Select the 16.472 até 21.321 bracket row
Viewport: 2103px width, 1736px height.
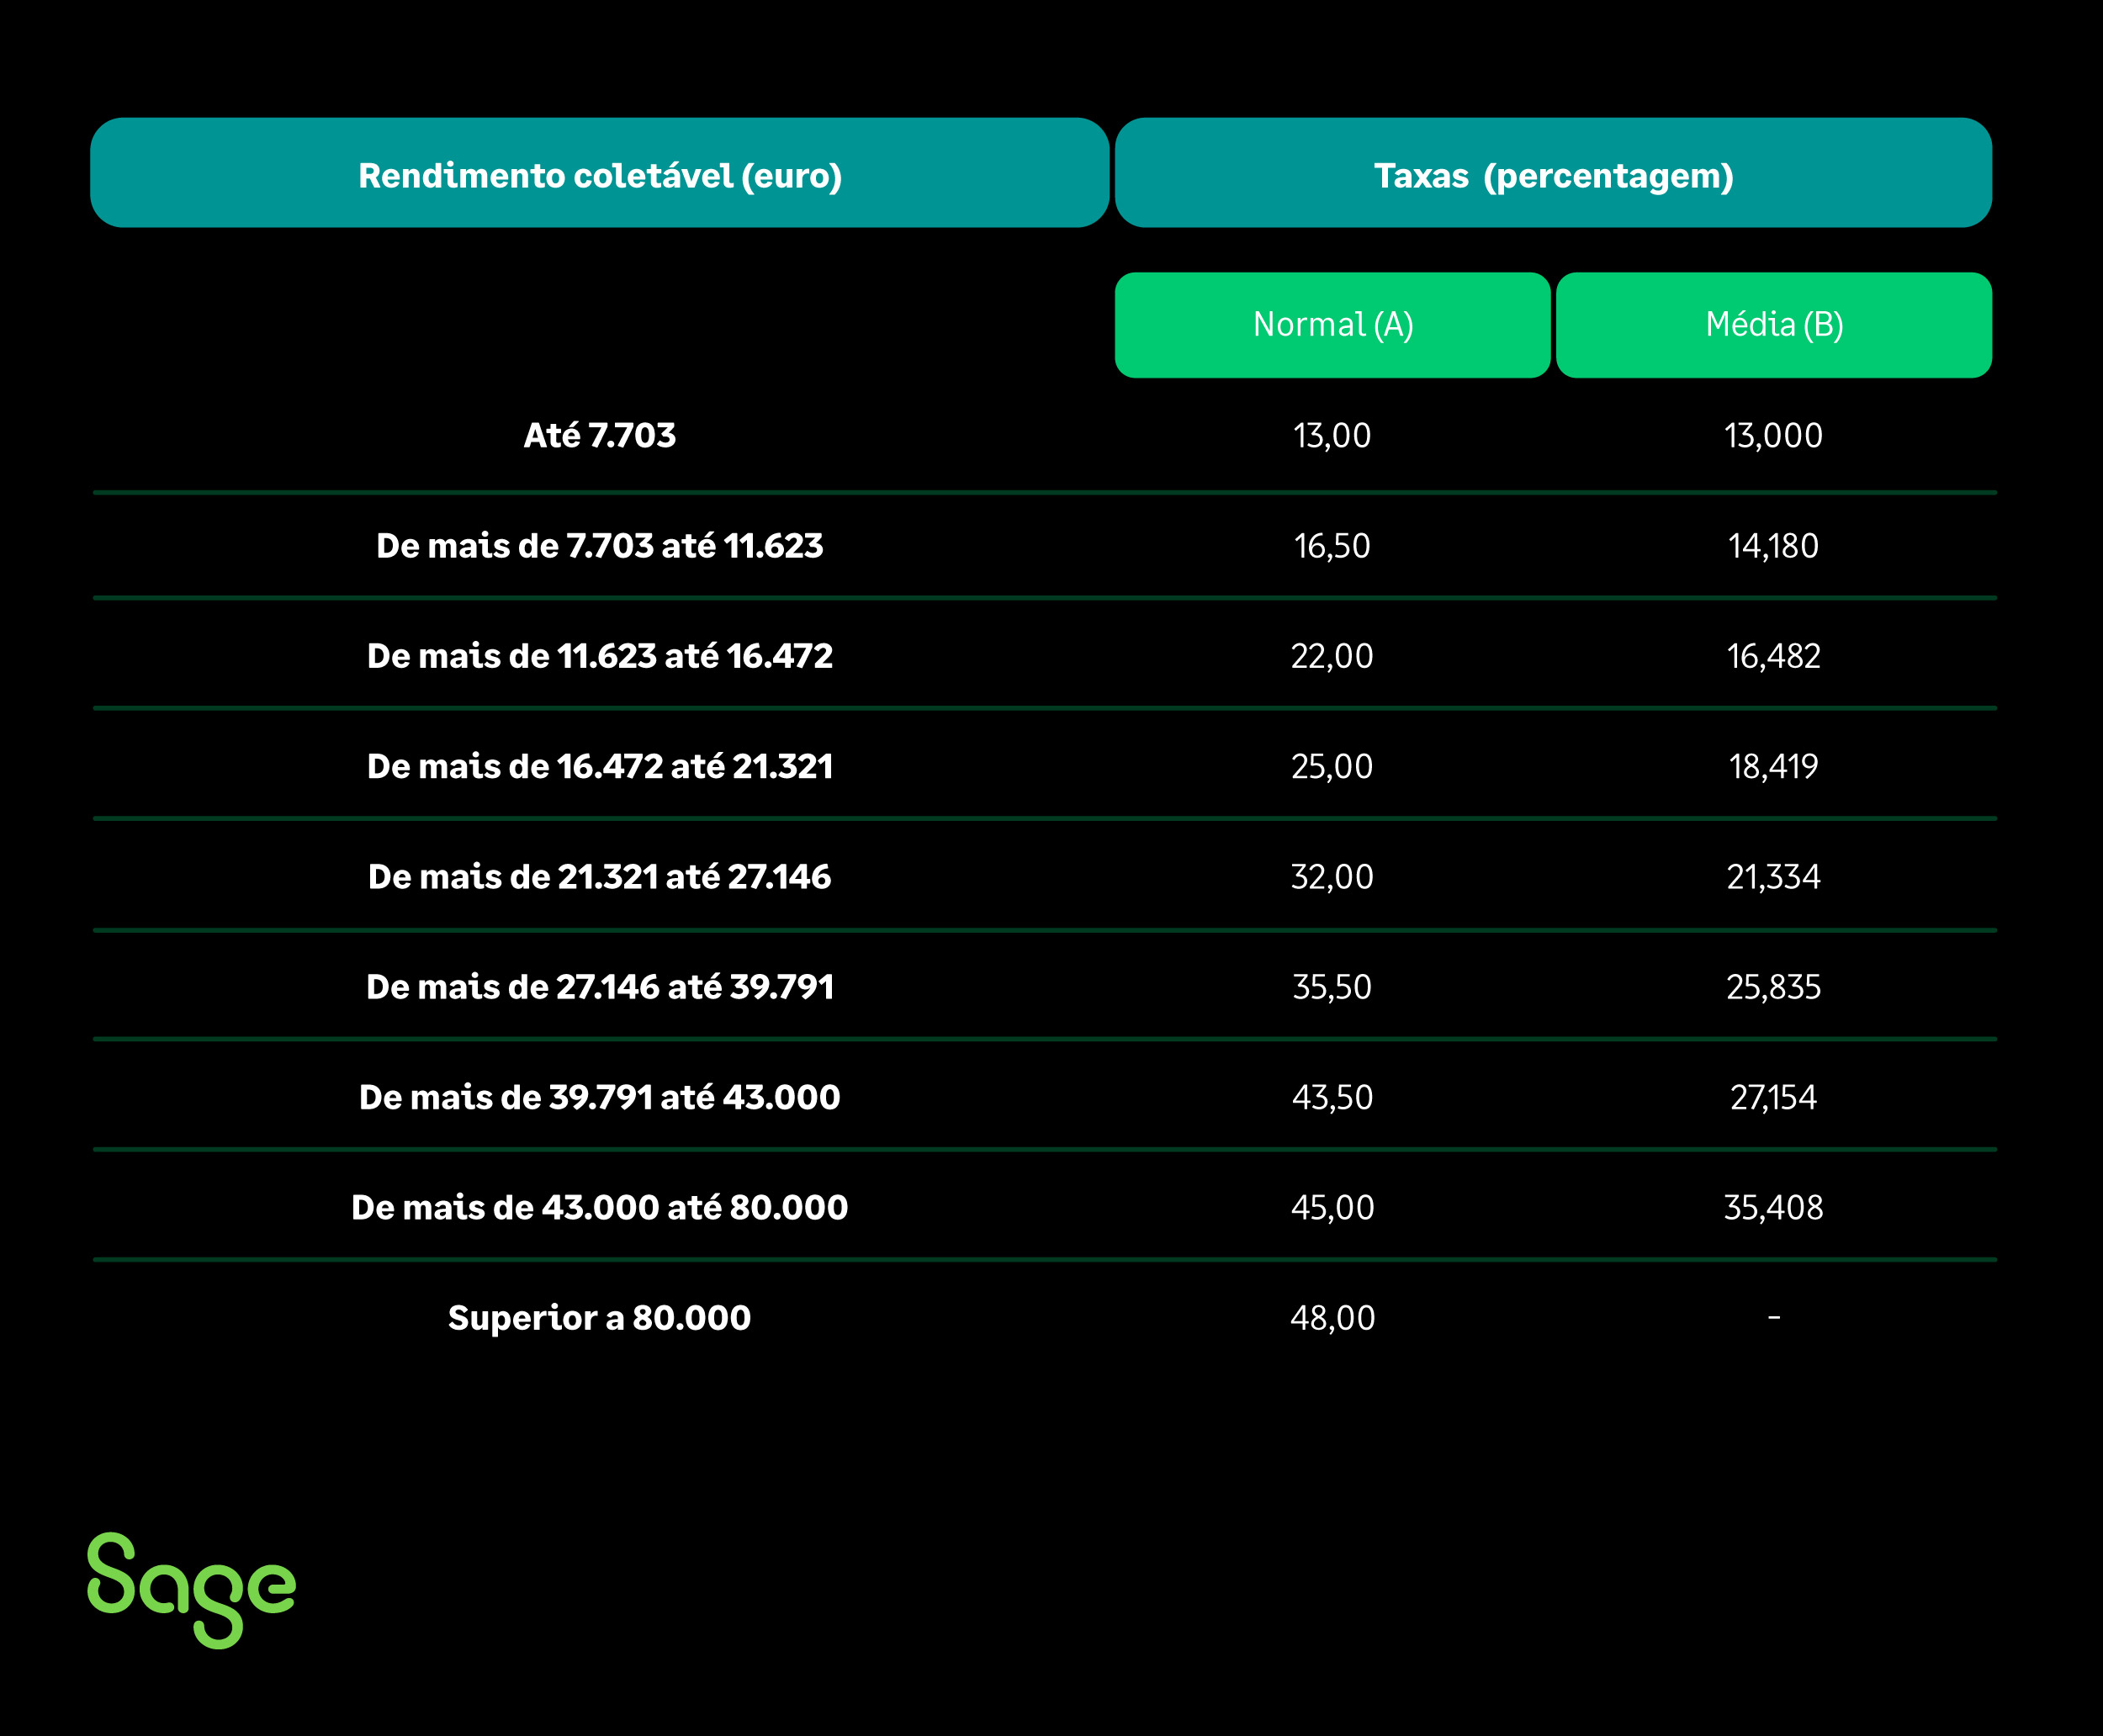pyautogui.click(x=600, y=767)
